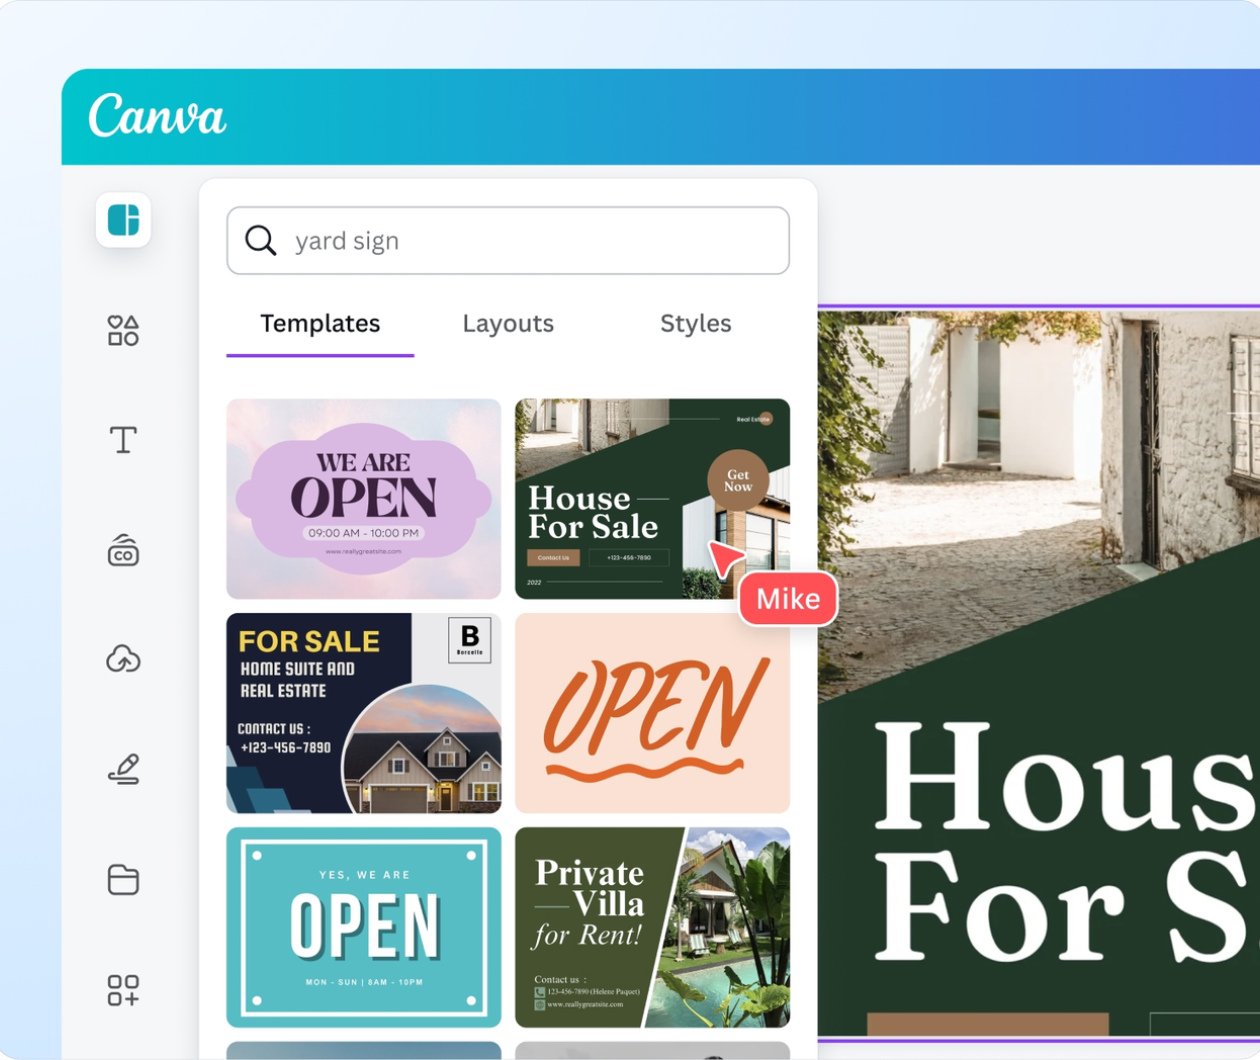Open the Design templates sidebar icon
1260x1060 pixels.
coord(123,220)
